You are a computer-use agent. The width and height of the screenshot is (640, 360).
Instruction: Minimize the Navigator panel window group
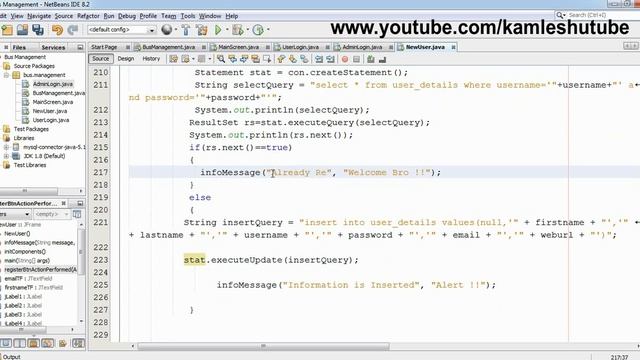(80, 203)
